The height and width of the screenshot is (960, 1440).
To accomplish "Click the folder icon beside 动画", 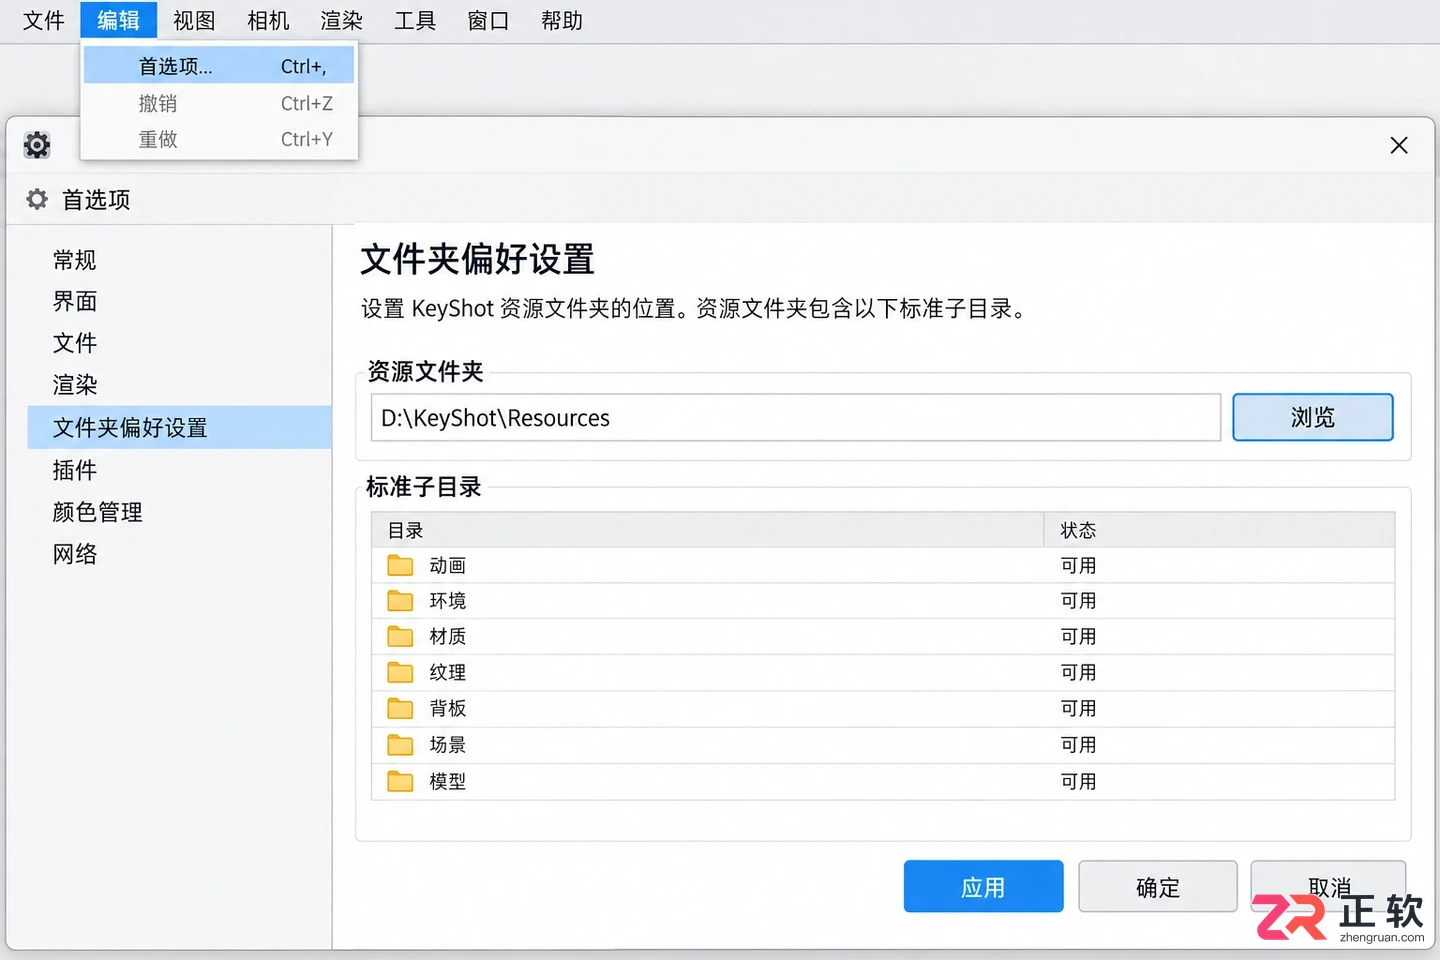I will click(x=400, y=565).
